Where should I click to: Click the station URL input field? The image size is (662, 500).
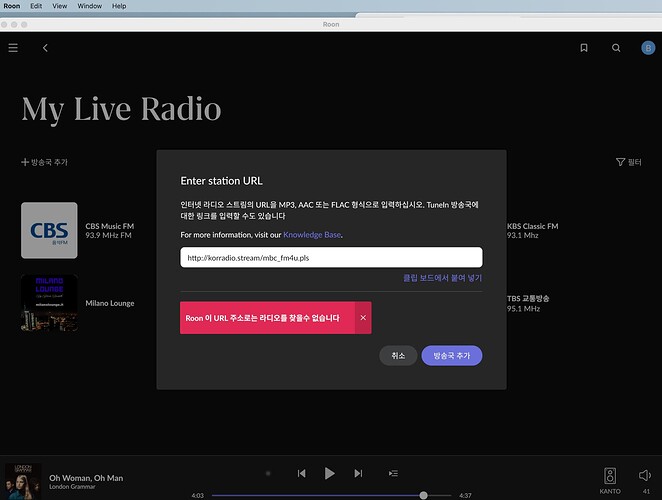(331, 258)
